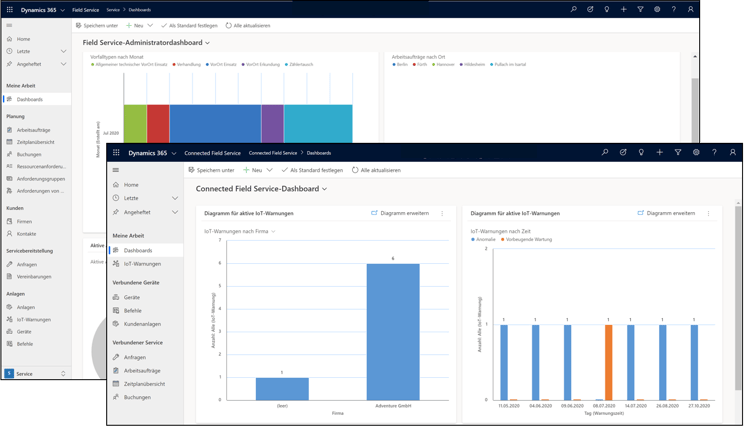Image resolution: width=750 pixels, height=429 pixels.
Task: Expand Neu split-button chevron in front window
Action: [x=270, y=170]
